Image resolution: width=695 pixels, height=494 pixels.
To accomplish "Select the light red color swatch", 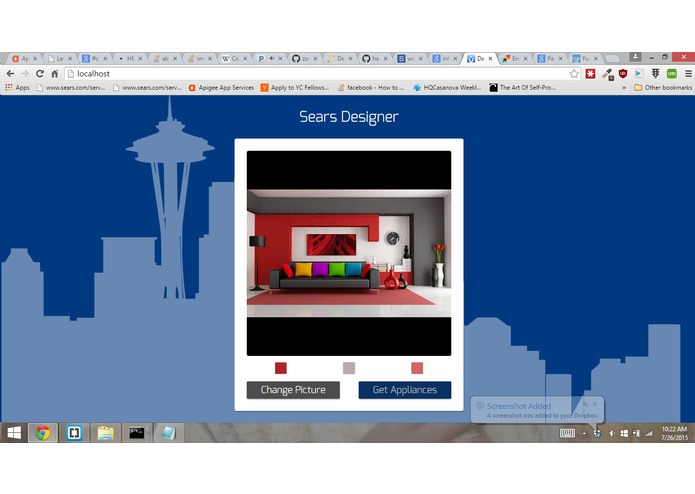I will 417,368.
